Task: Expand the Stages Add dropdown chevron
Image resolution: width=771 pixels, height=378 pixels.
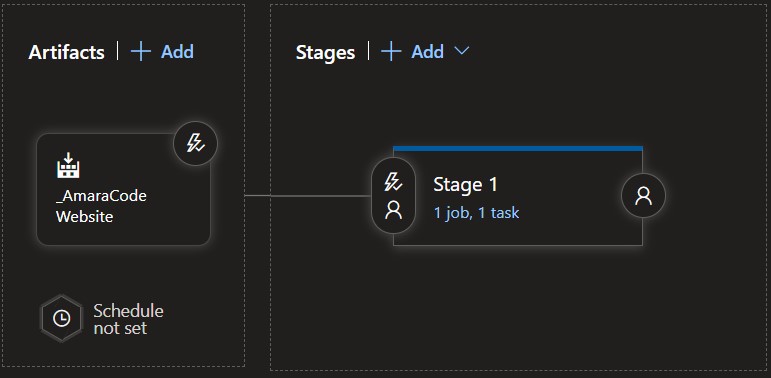Action: (461, 51)
